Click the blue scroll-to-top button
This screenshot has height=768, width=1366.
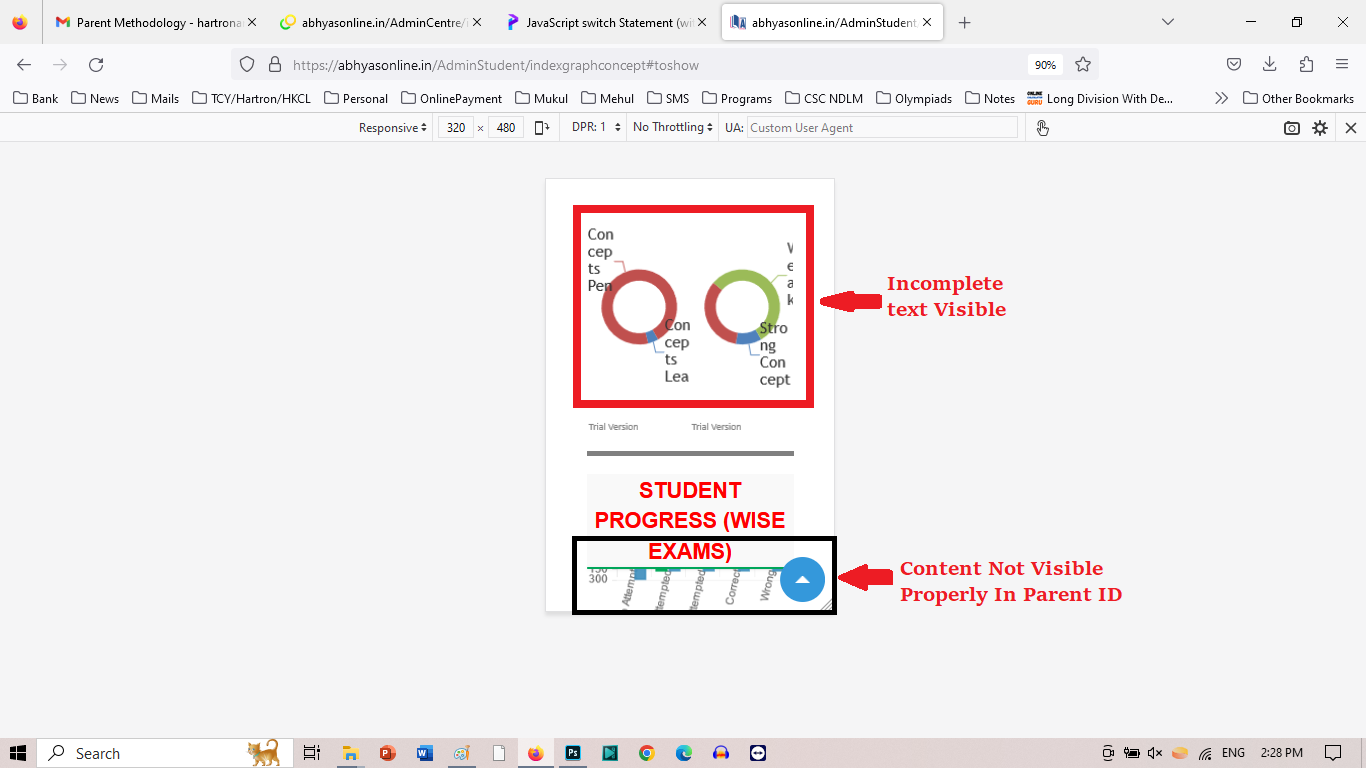click(x=802, y=579)
